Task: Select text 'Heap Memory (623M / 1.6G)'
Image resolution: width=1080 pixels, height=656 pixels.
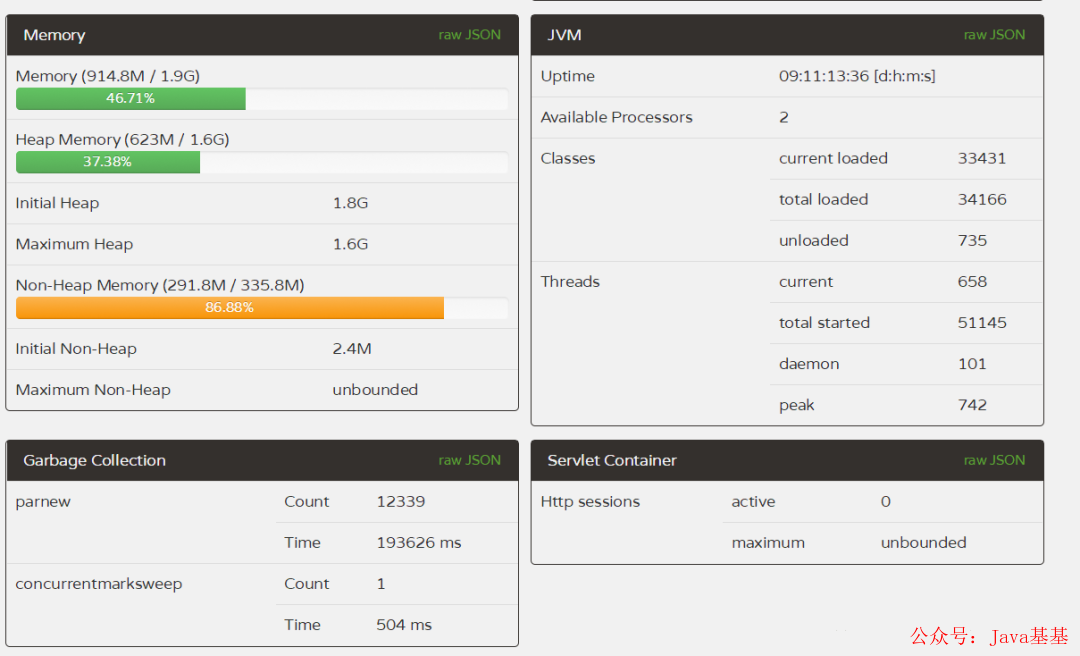Action: [122, 139]
